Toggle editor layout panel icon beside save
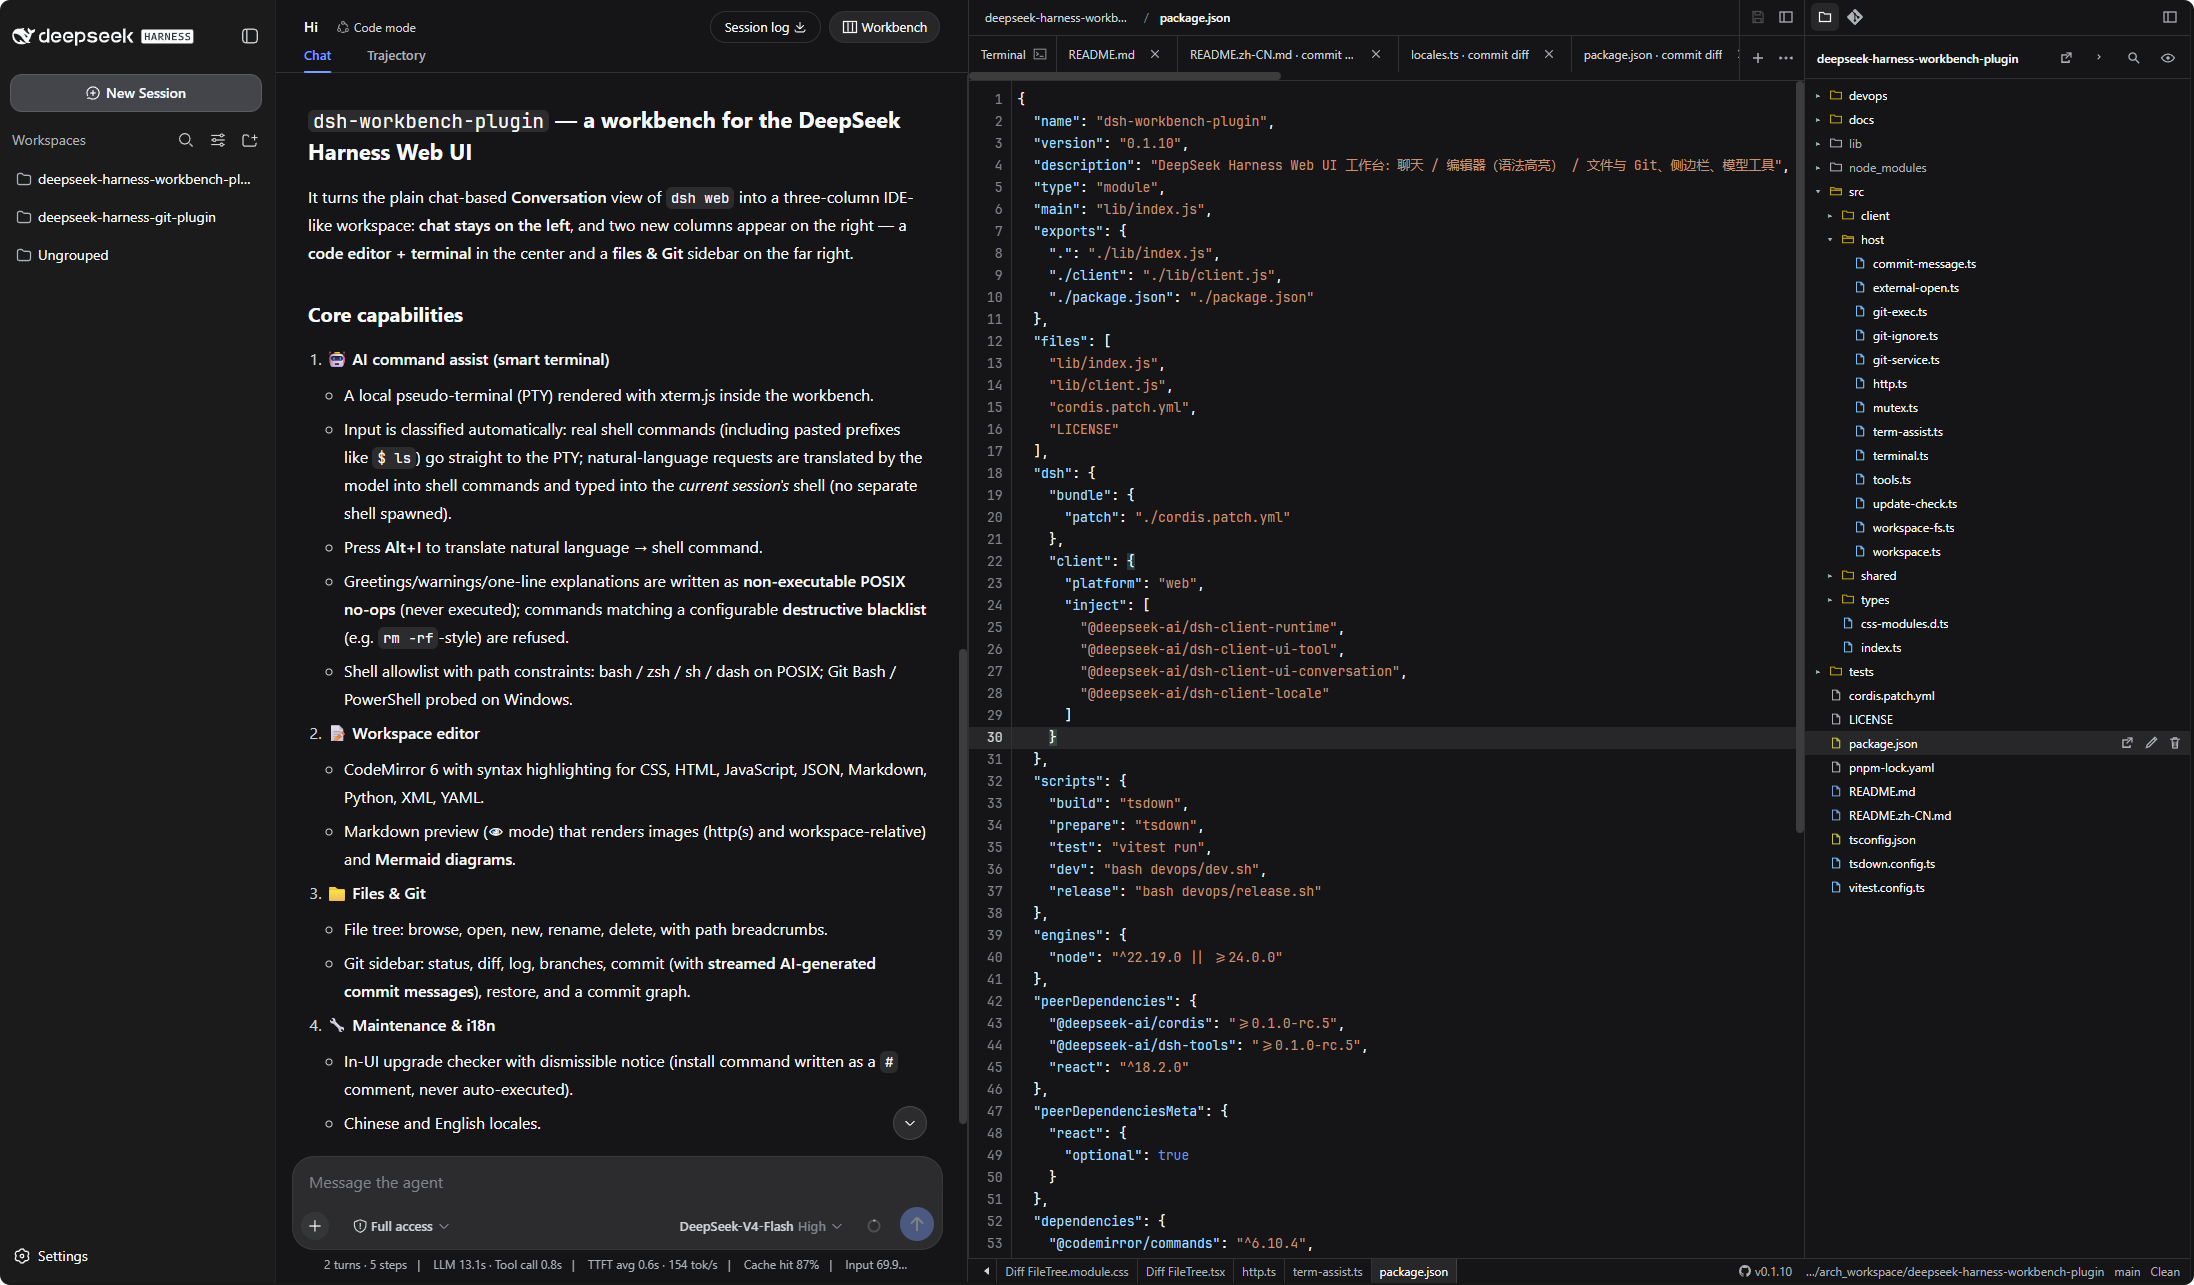Image resolution: width=2194 pixels, height=1285 pixels. click(1786, 17)
